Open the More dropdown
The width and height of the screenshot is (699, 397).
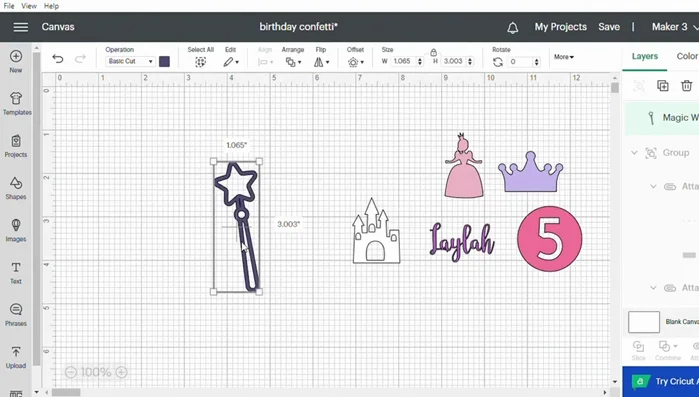click(x=564, y=57)
